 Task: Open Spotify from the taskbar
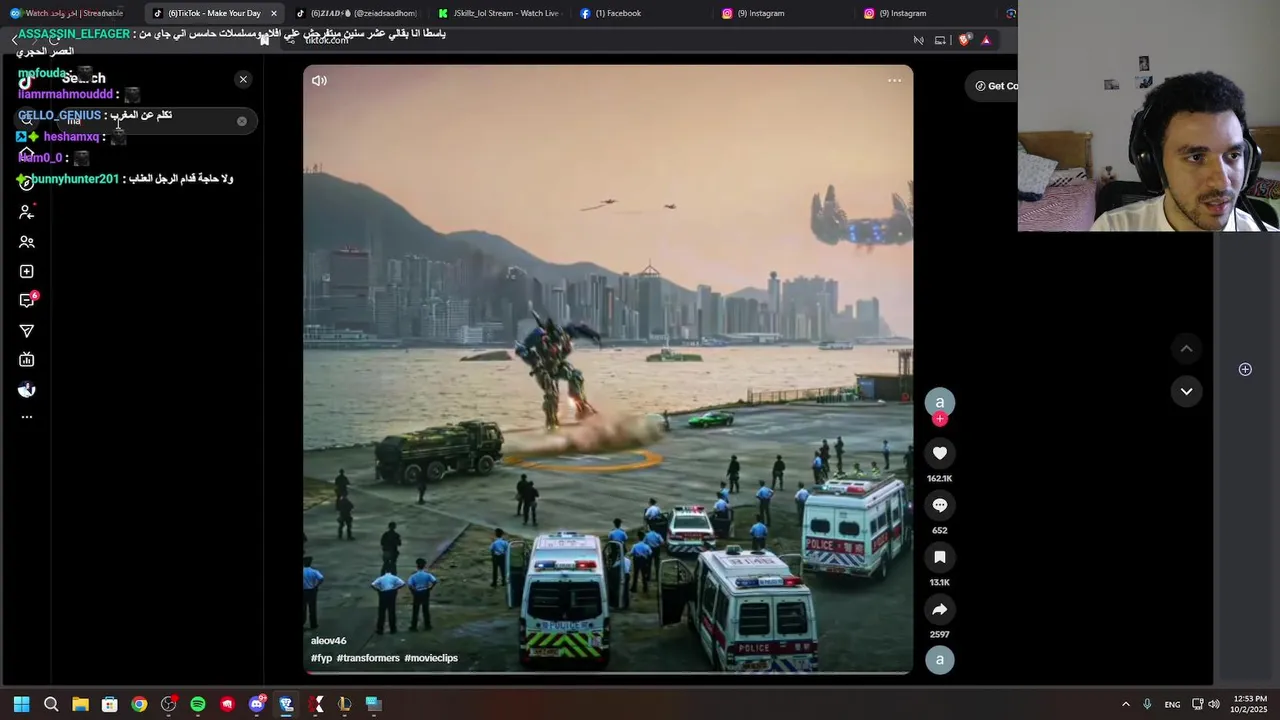198,704
